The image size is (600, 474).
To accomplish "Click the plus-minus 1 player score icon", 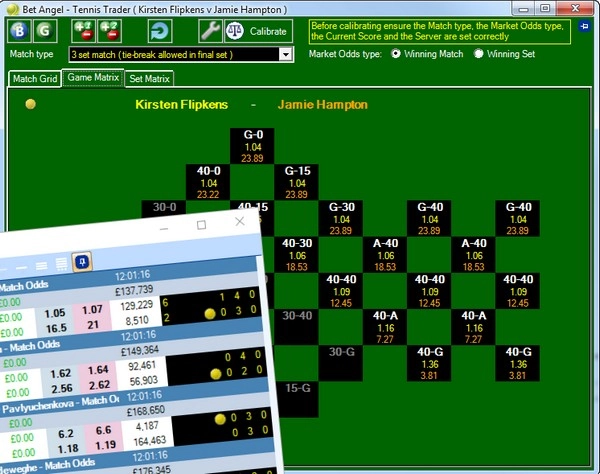I will tap(83, 31).
